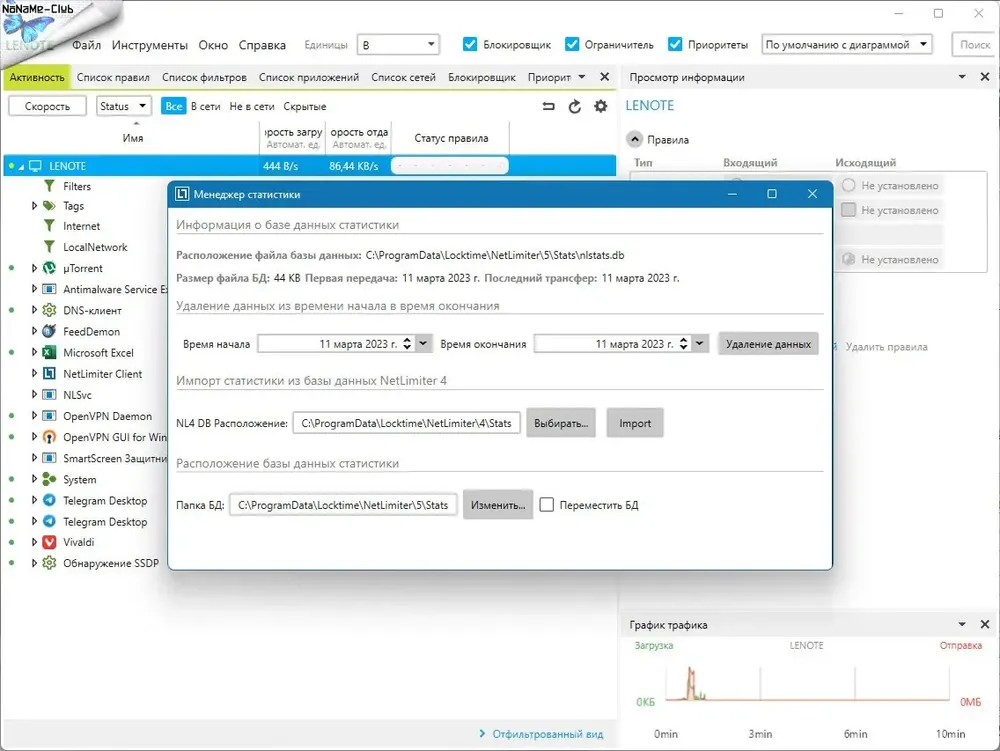
Task: Open the Отфильтрованный вид link
Action: (x=547, y=734)
